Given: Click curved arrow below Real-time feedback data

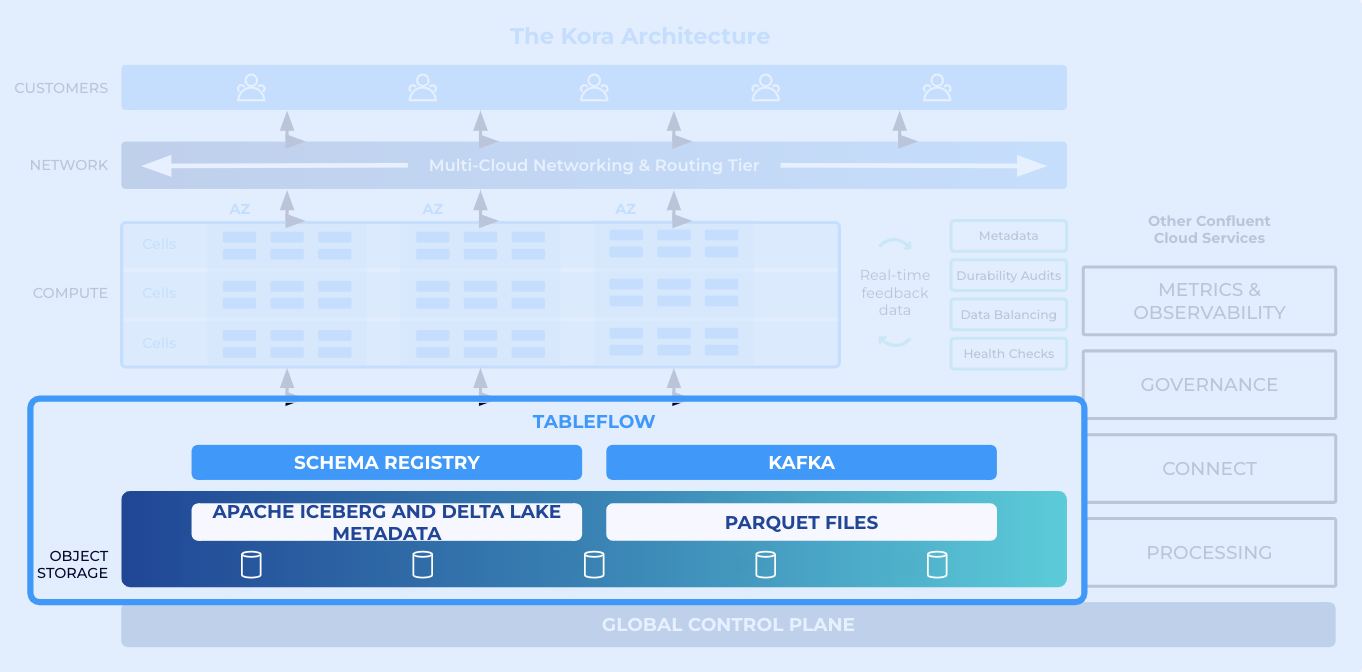Looking at the screenshot, I should pyautogui.click(x=894, y=342).
